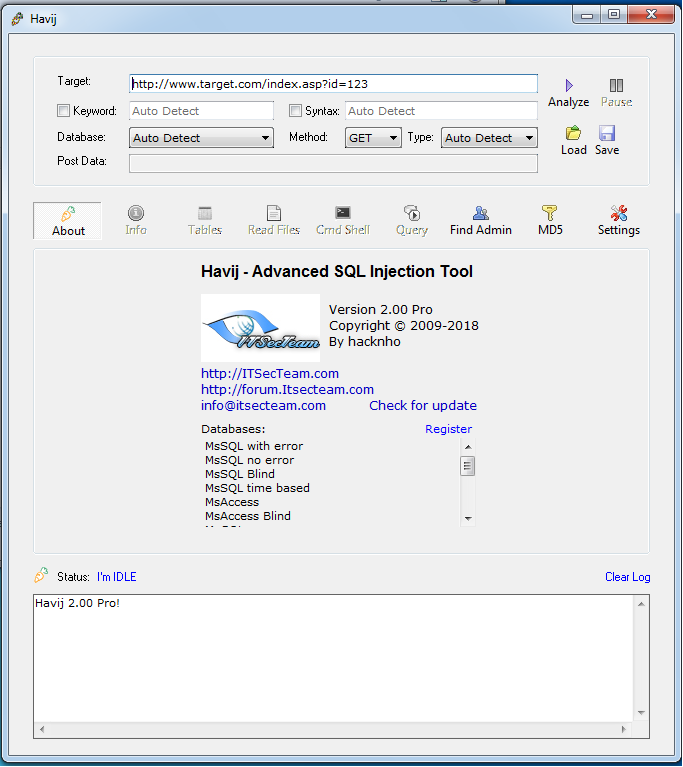The height and width of the screenshot is (767, 683).
Task: Click the Check for update link
Action: point(423,406)
